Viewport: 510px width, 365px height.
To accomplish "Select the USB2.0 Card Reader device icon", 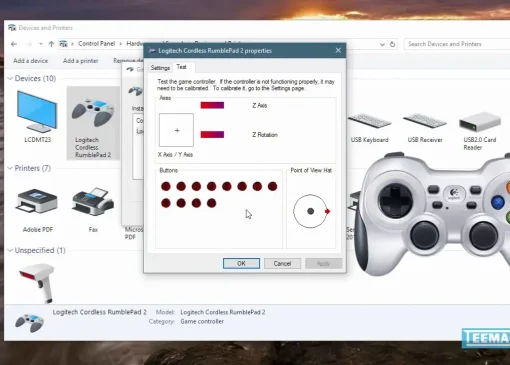I will pos(480,122).
